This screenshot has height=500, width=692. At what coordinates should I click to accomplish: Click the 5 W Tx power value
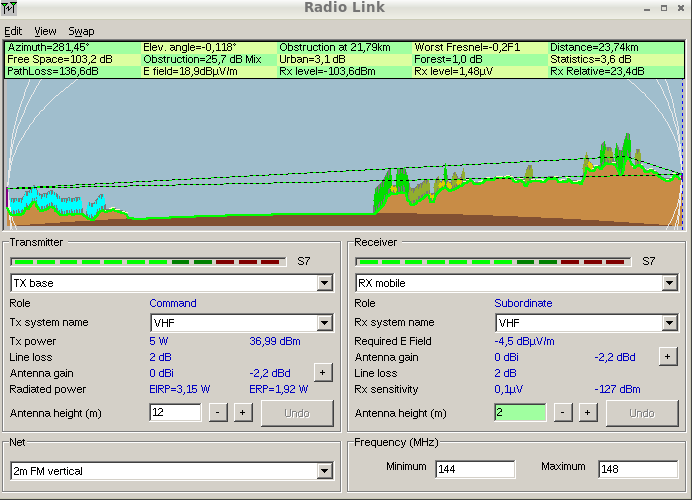tap(159, 341)
